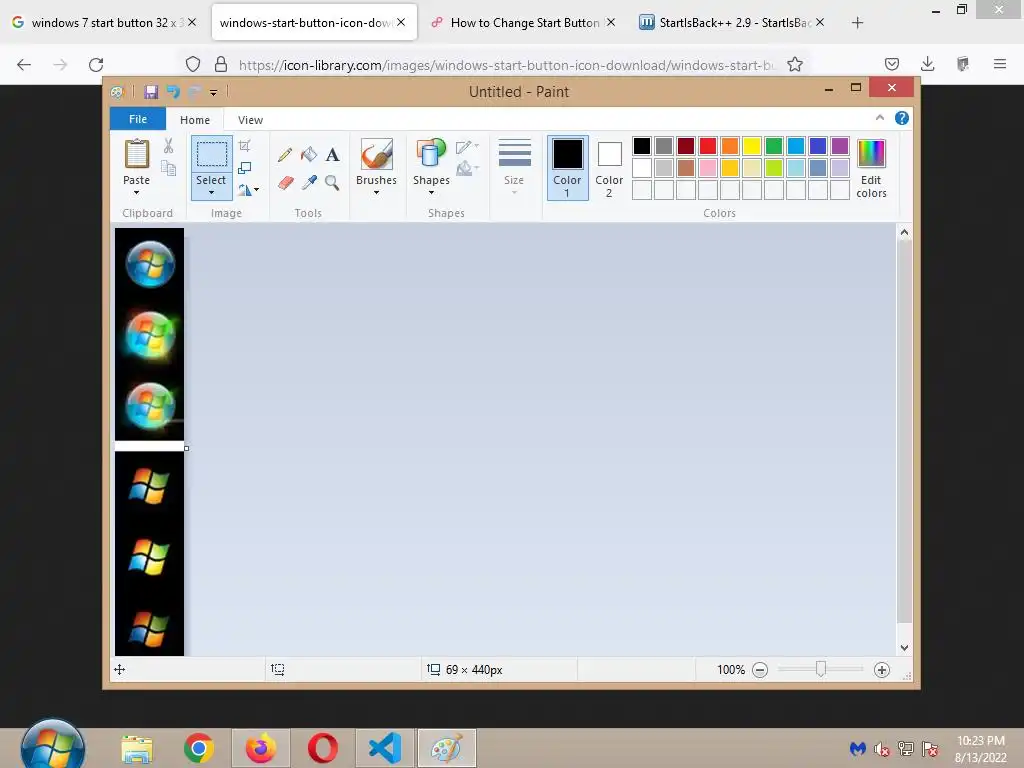Open Firefox downloads arrow icon
The image size is (1024, 768).
tap(927, 64)
